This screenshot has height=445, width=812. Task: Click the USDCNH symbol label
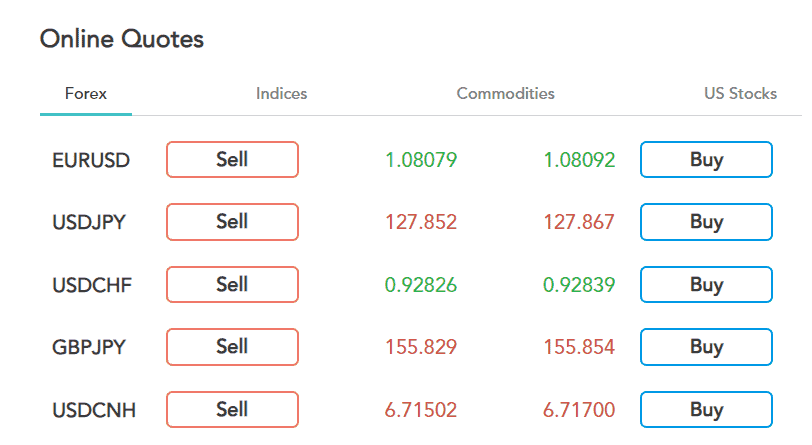point(94,410)
